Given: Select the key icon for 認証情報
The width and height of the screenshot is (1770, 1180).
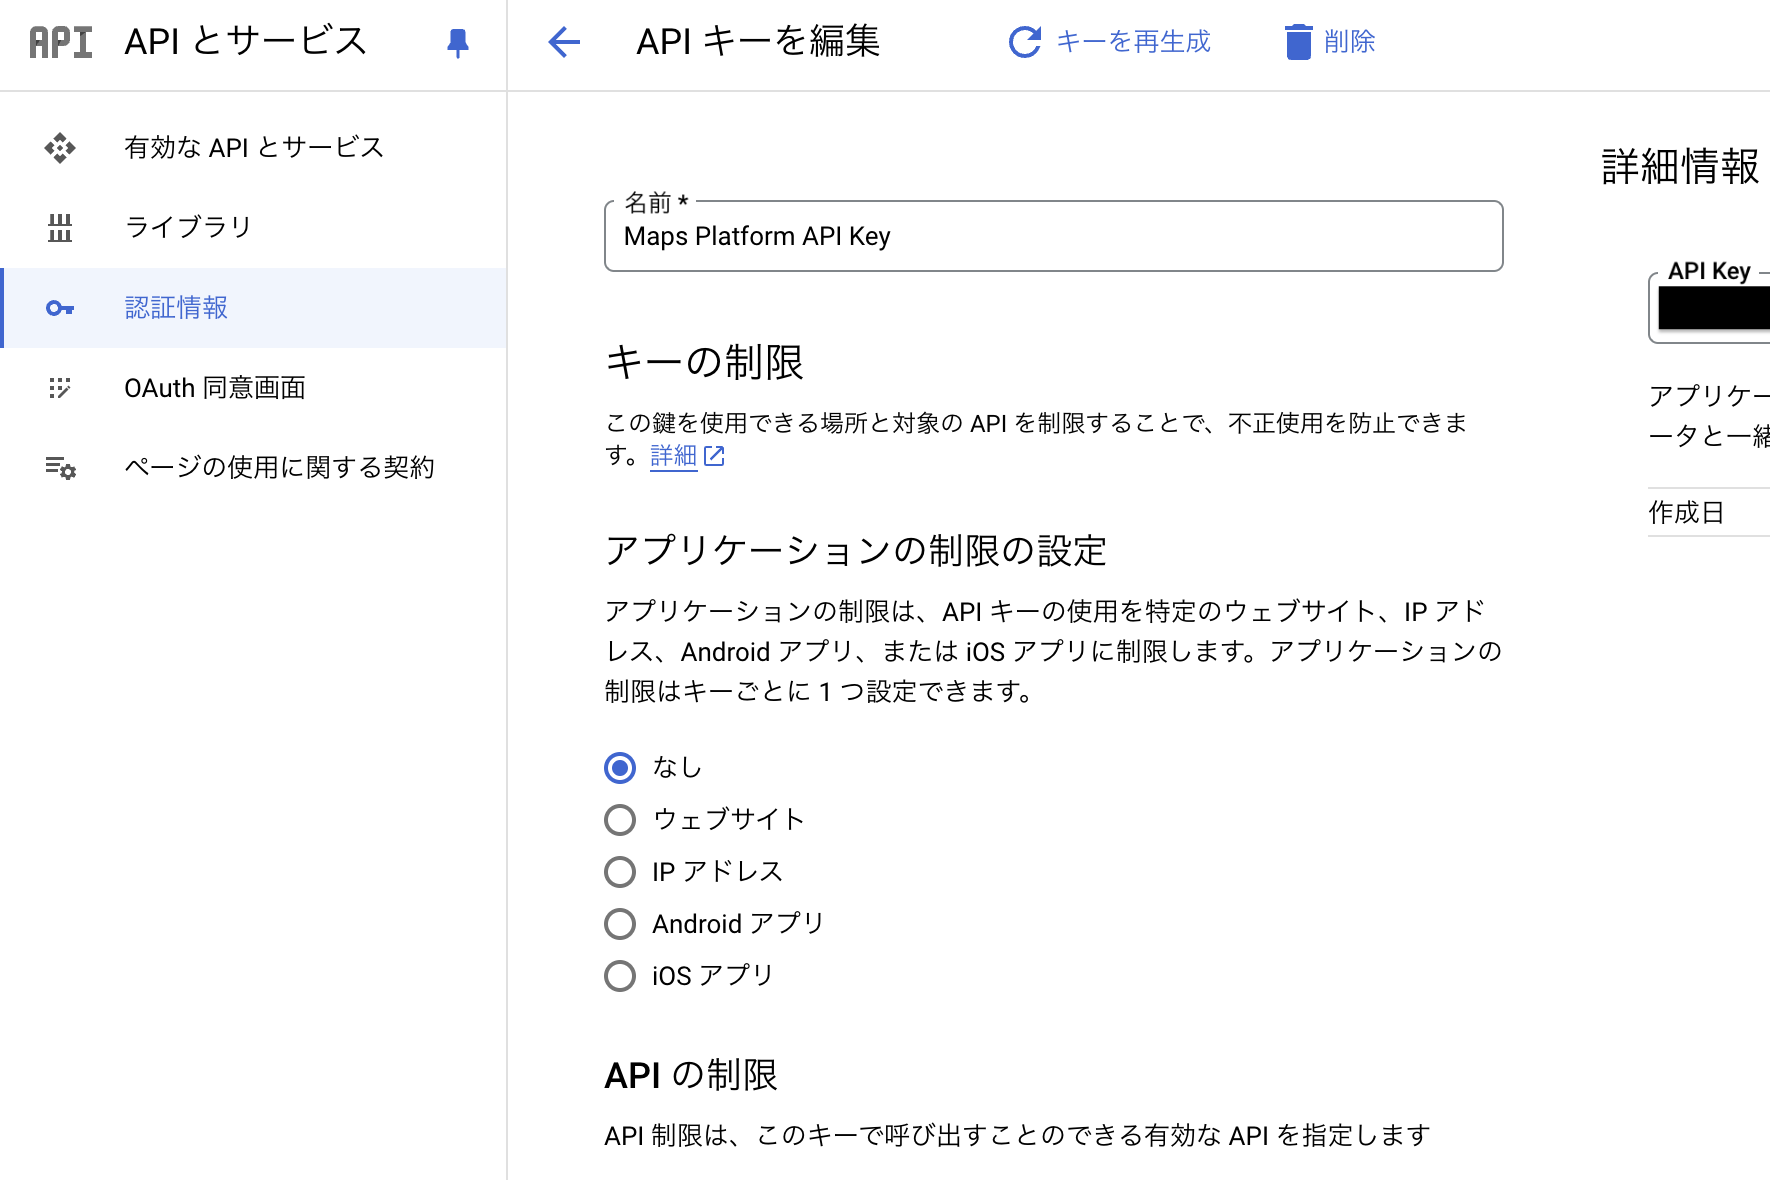Looking at the screenshot, I should coord(60,308).
